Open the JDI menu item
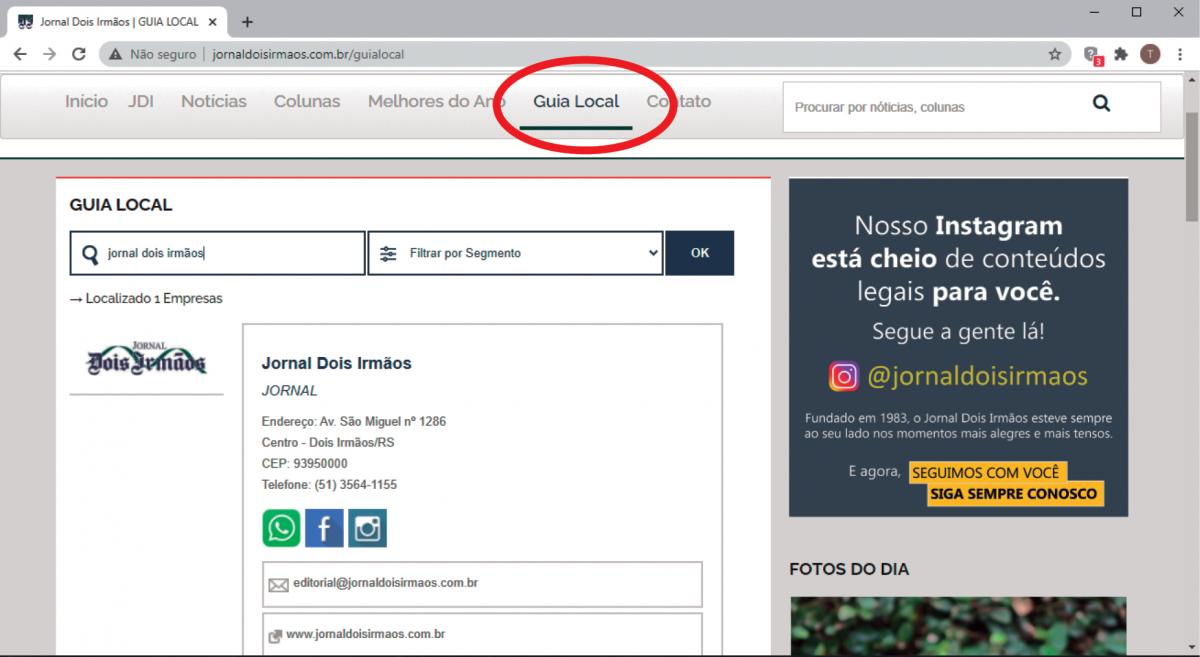This screenshot has height=657, width=1200. 141,101
